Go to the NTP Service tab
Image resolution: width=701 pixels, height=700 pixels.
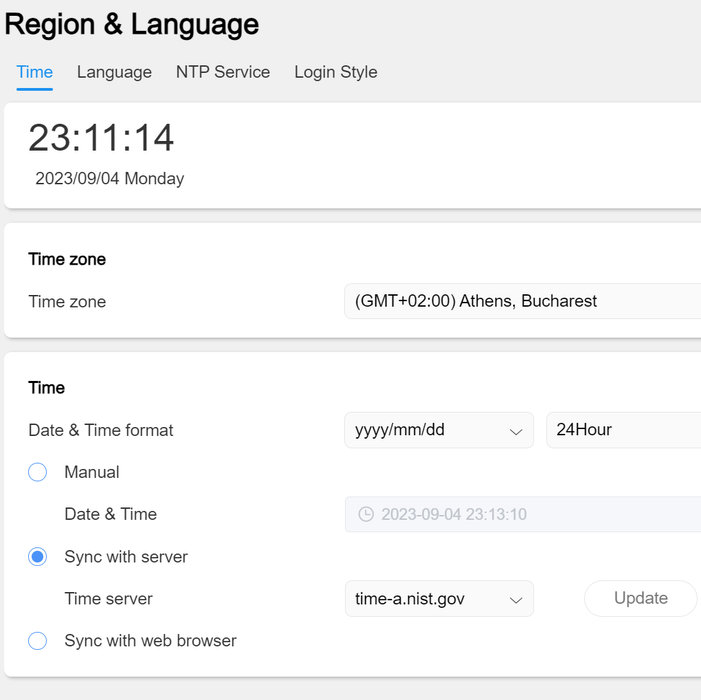coord(223,72)
